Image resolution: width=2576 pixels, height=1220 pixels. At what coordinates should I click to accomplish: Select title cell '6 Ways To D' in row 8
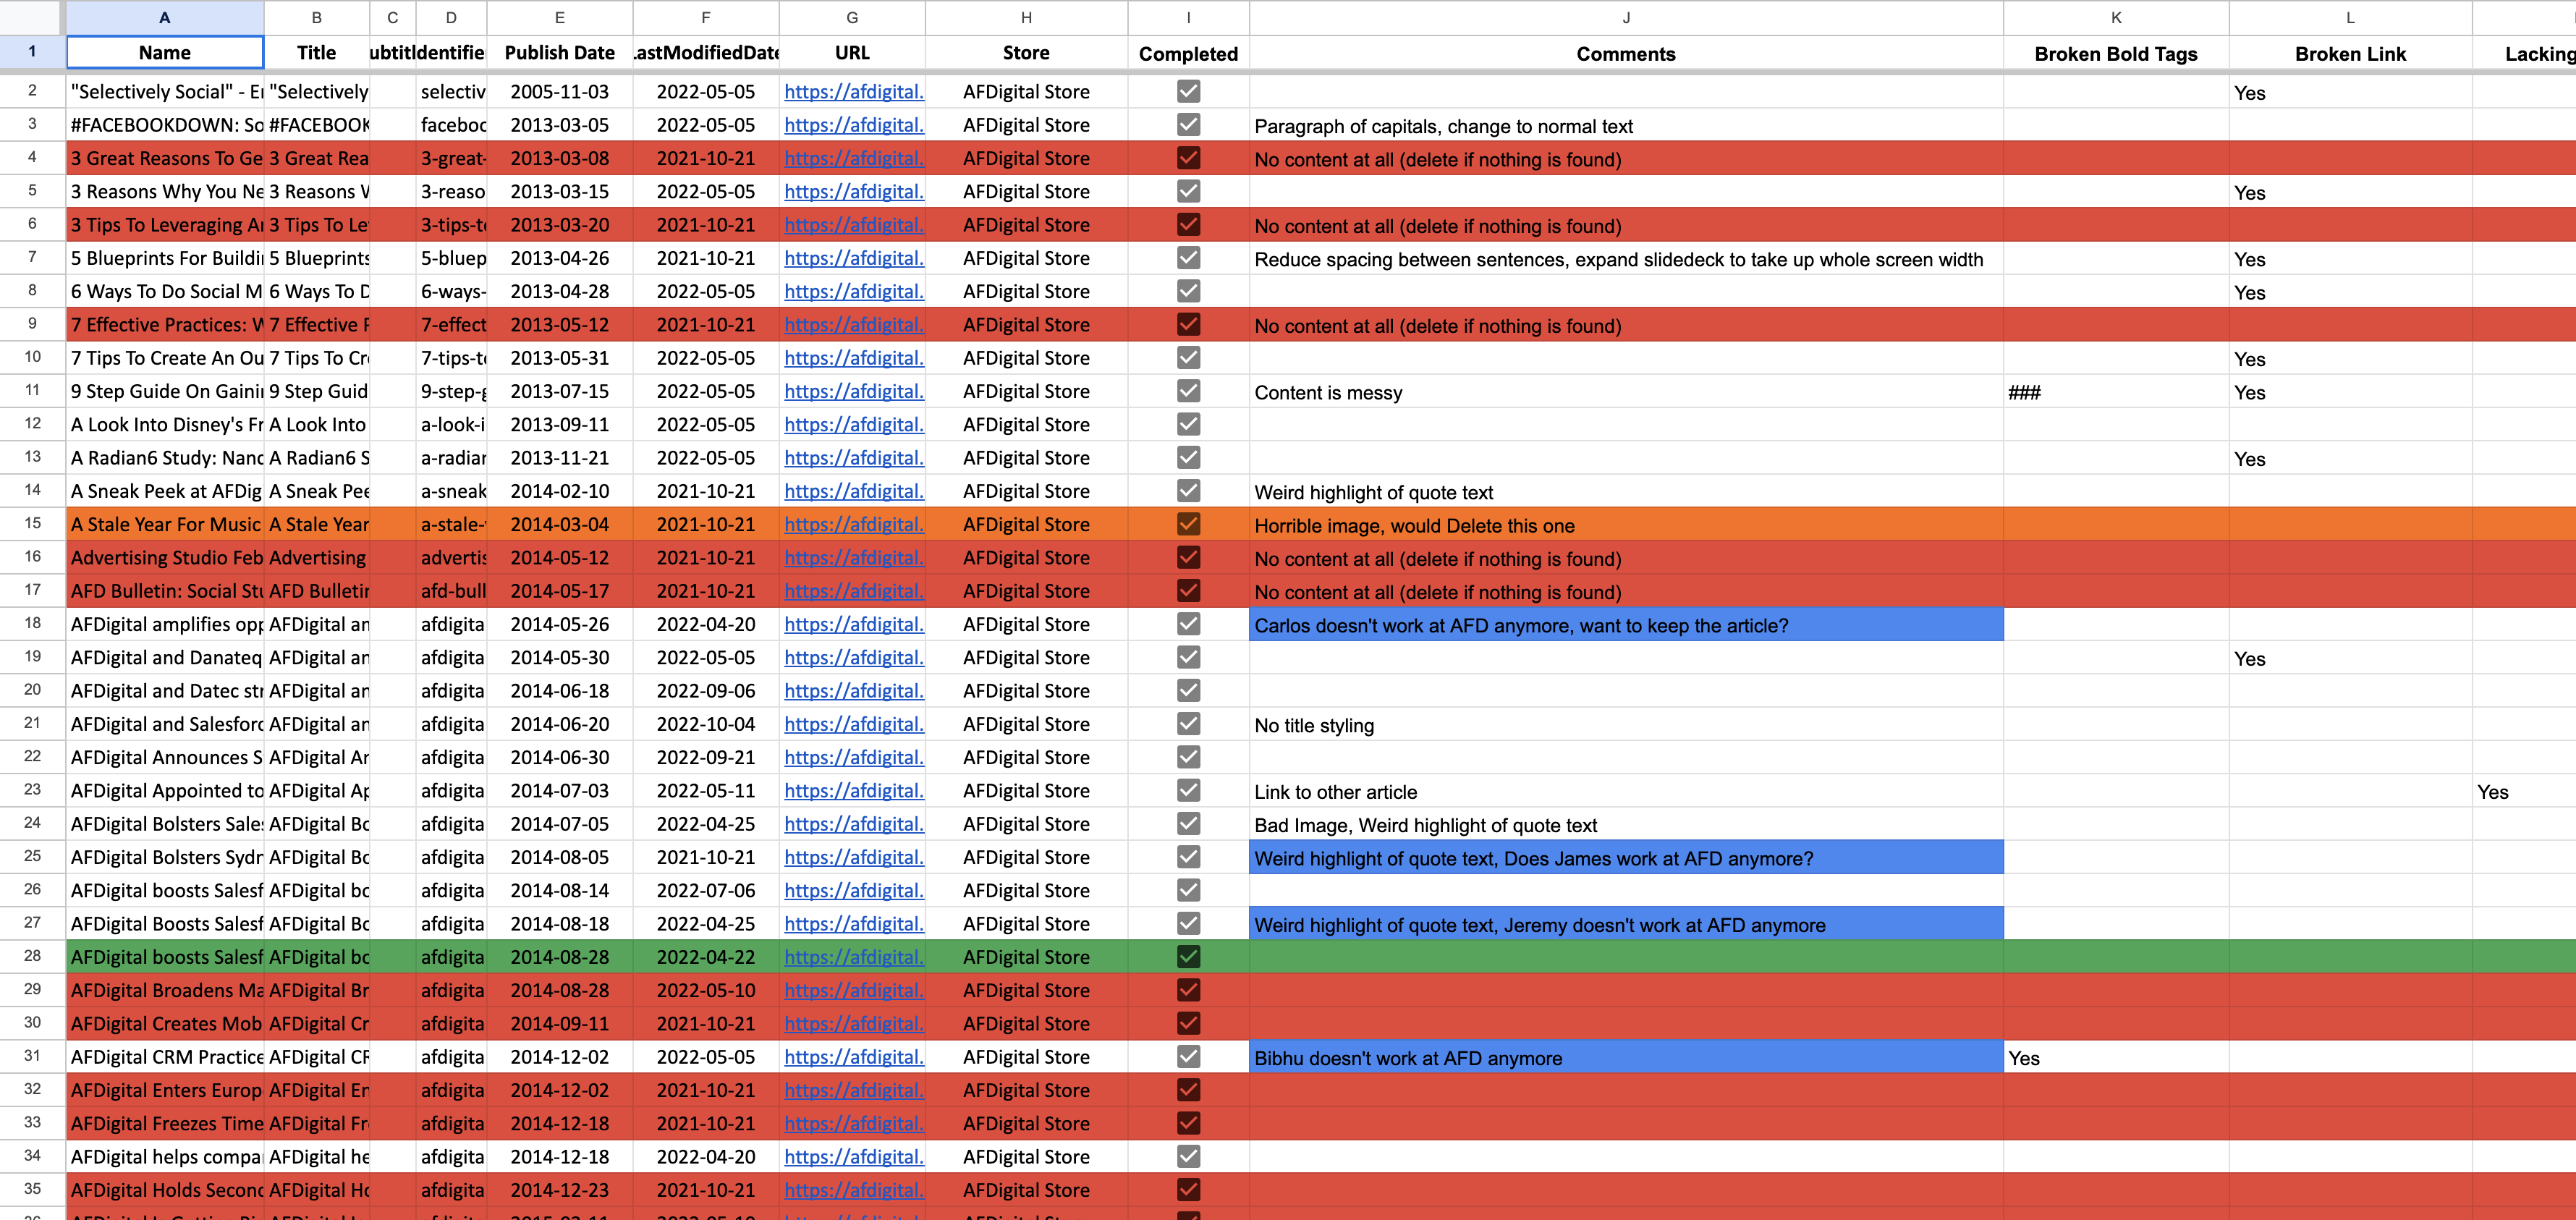point(317,291)
